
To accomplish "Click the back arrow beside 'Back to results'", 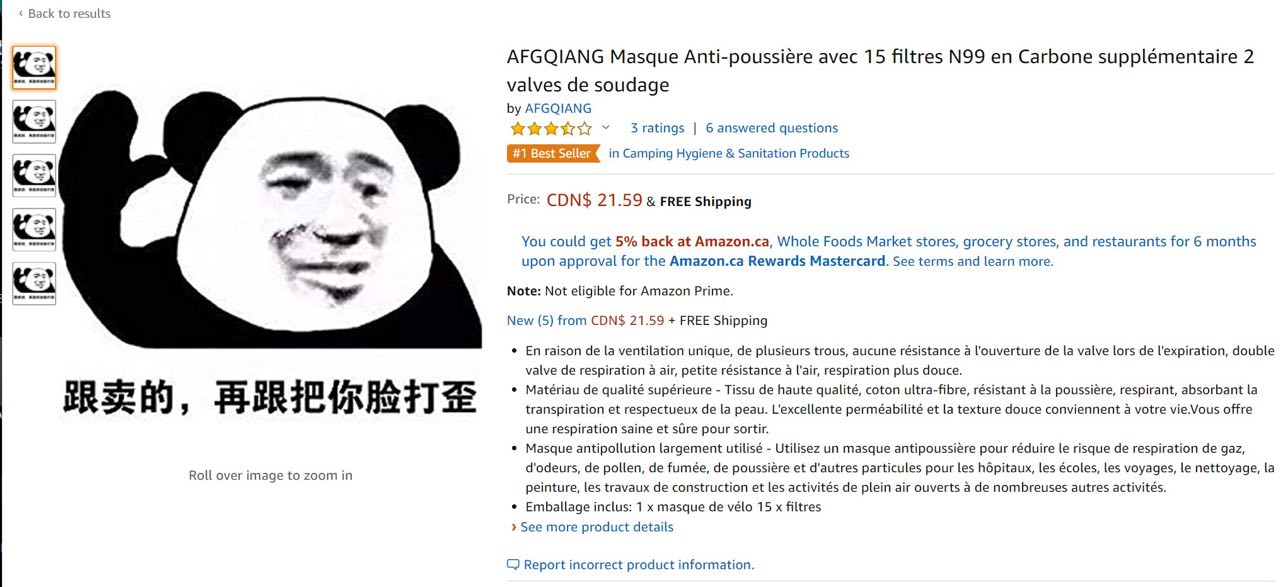I will click(20, 14).
